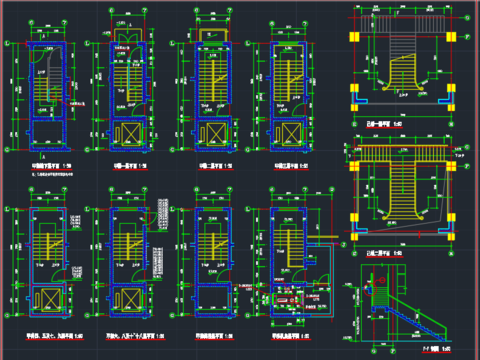
Task: Select the title under the top row's first stair plan
Action: (52, 166)
